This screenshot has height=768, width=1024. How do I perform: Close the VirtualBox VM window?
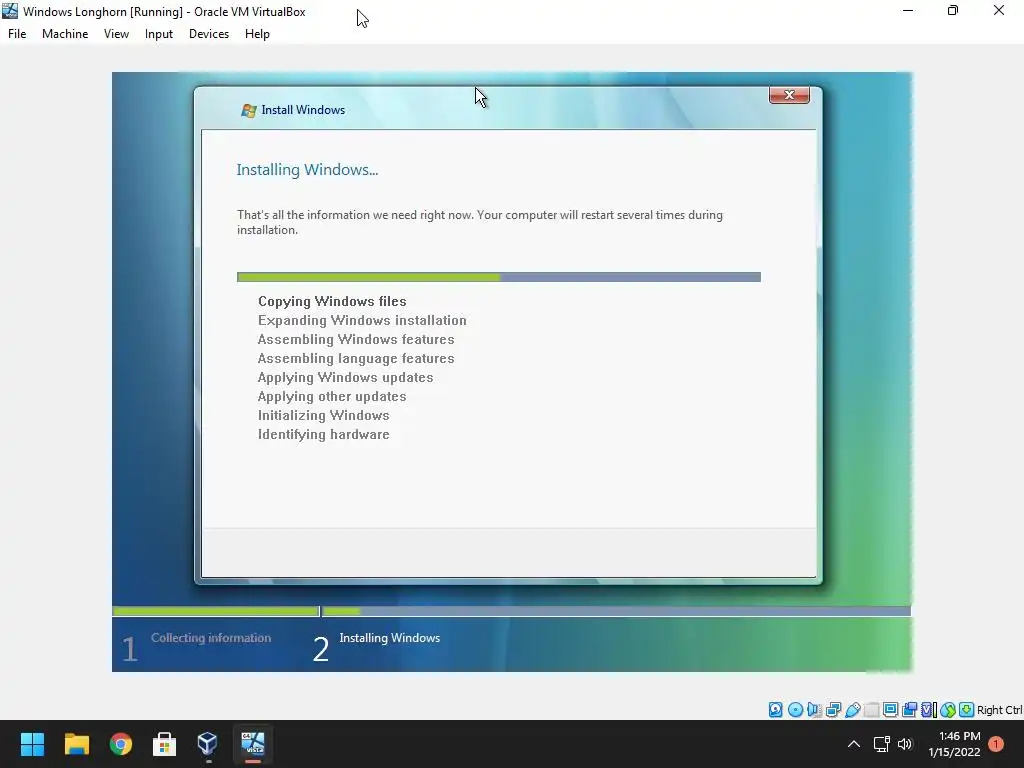coord(999,10)
